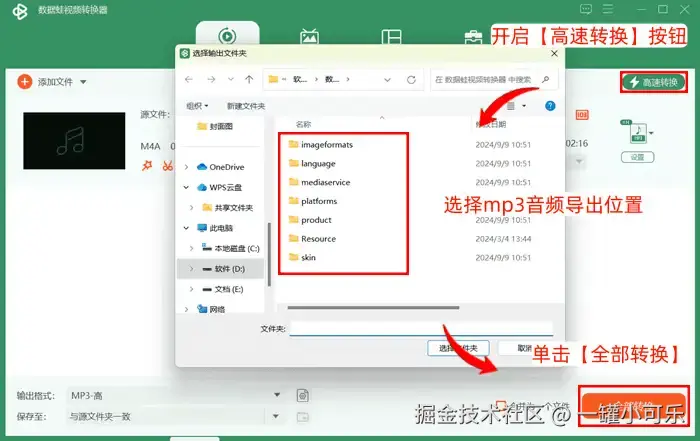Collapse 此电脑 tree node
Viewport: 700px width, 441px height.
pyautogui.click(x=186, y=228)
